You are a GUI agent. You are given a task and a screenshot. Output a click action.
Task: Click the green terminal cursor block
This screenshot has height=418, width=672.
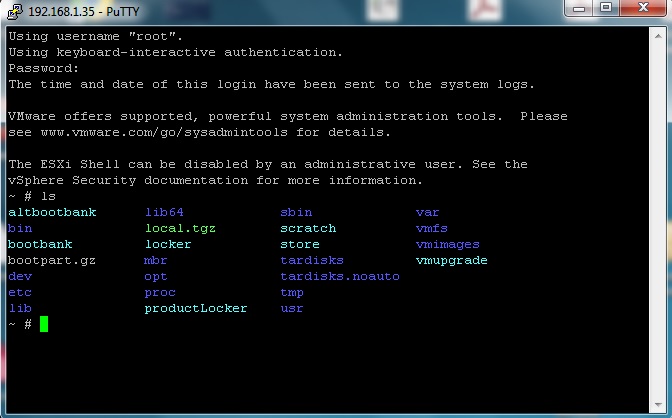click(x=44, y=324)
